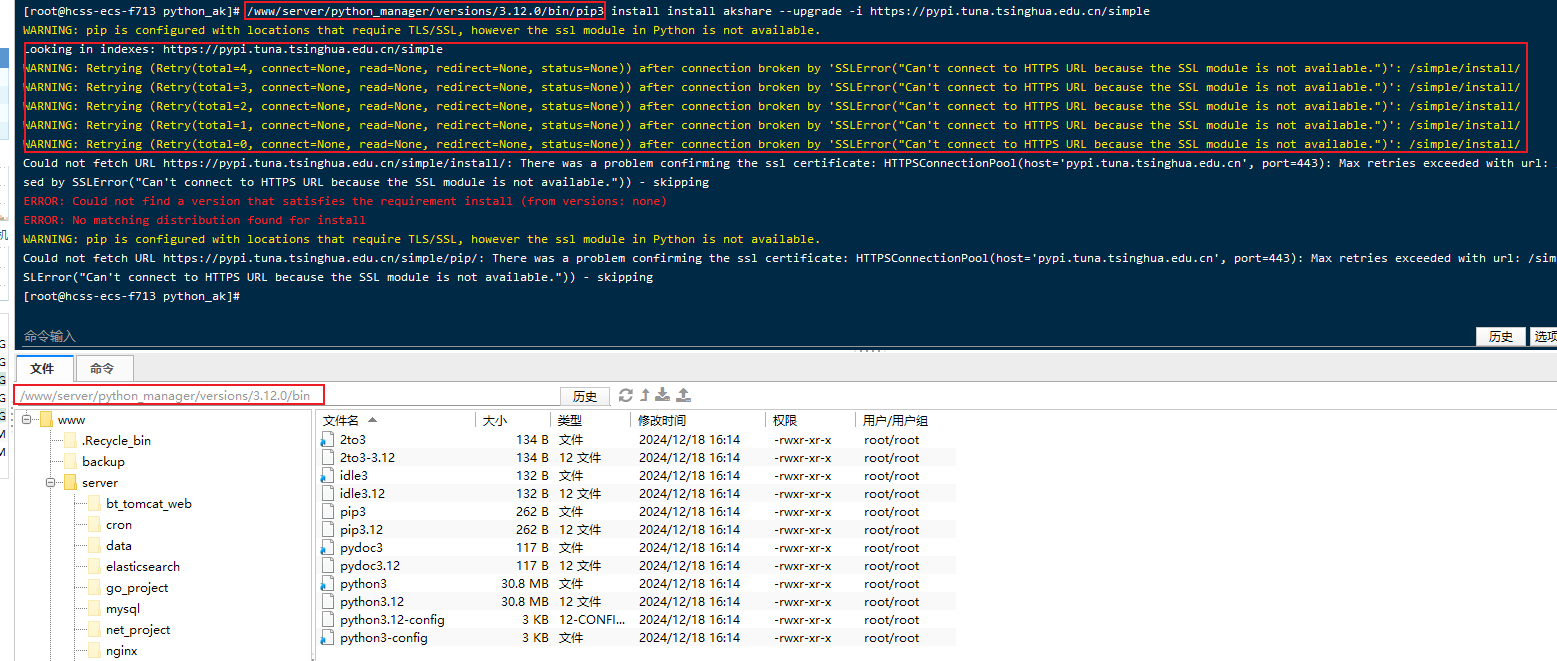Select the python3 link file icon

click(327, 584)
